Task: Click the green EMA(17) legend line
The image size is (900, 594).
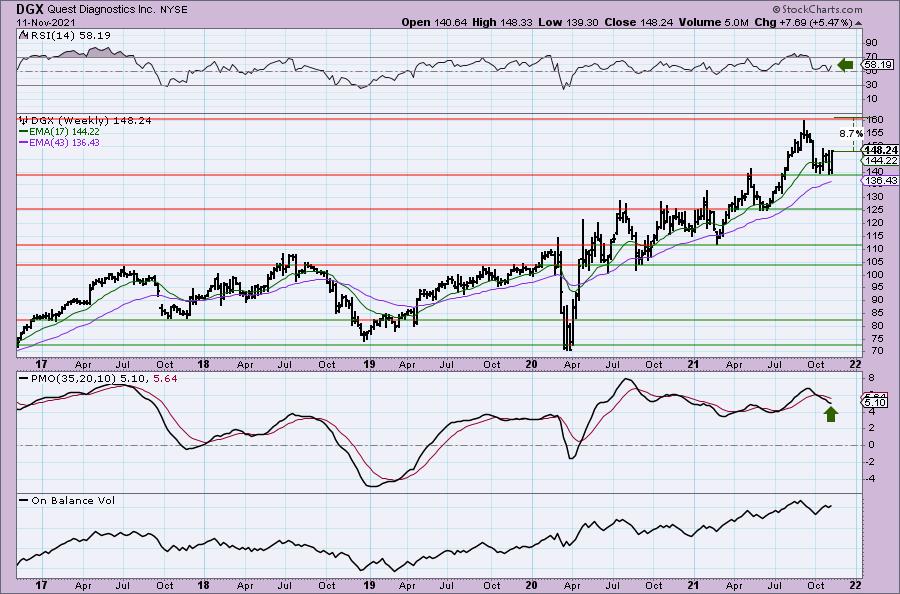Action: [x=24, y=131]
